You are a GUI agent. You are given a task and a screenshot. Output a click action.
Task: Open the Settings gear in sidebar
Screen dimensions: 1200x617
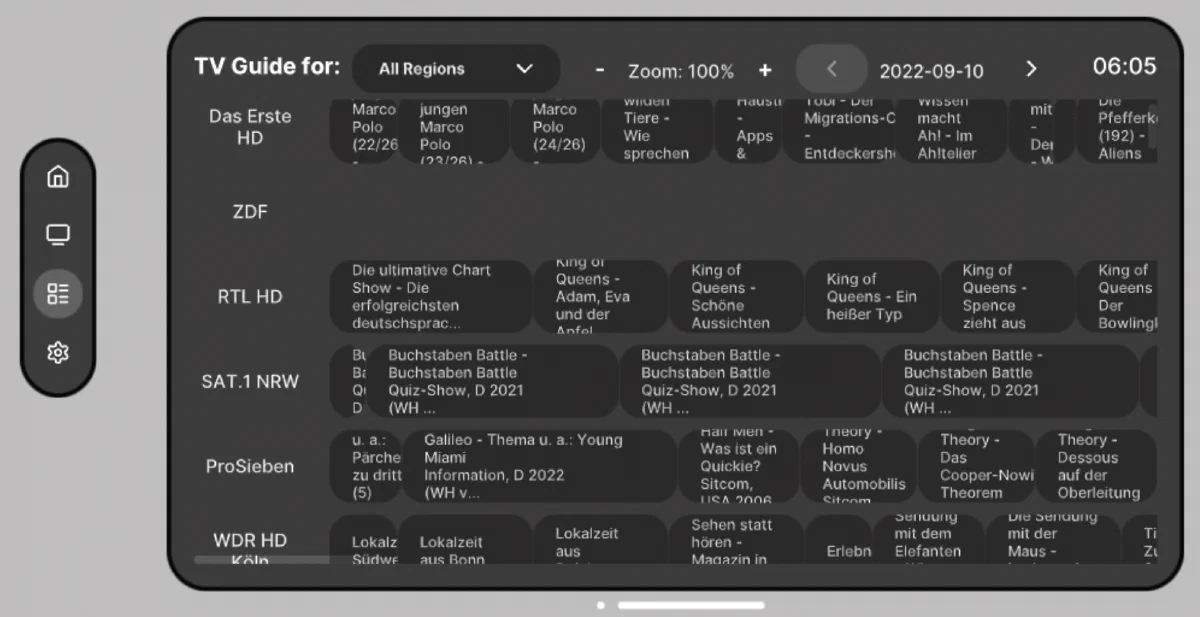[58, 352]
